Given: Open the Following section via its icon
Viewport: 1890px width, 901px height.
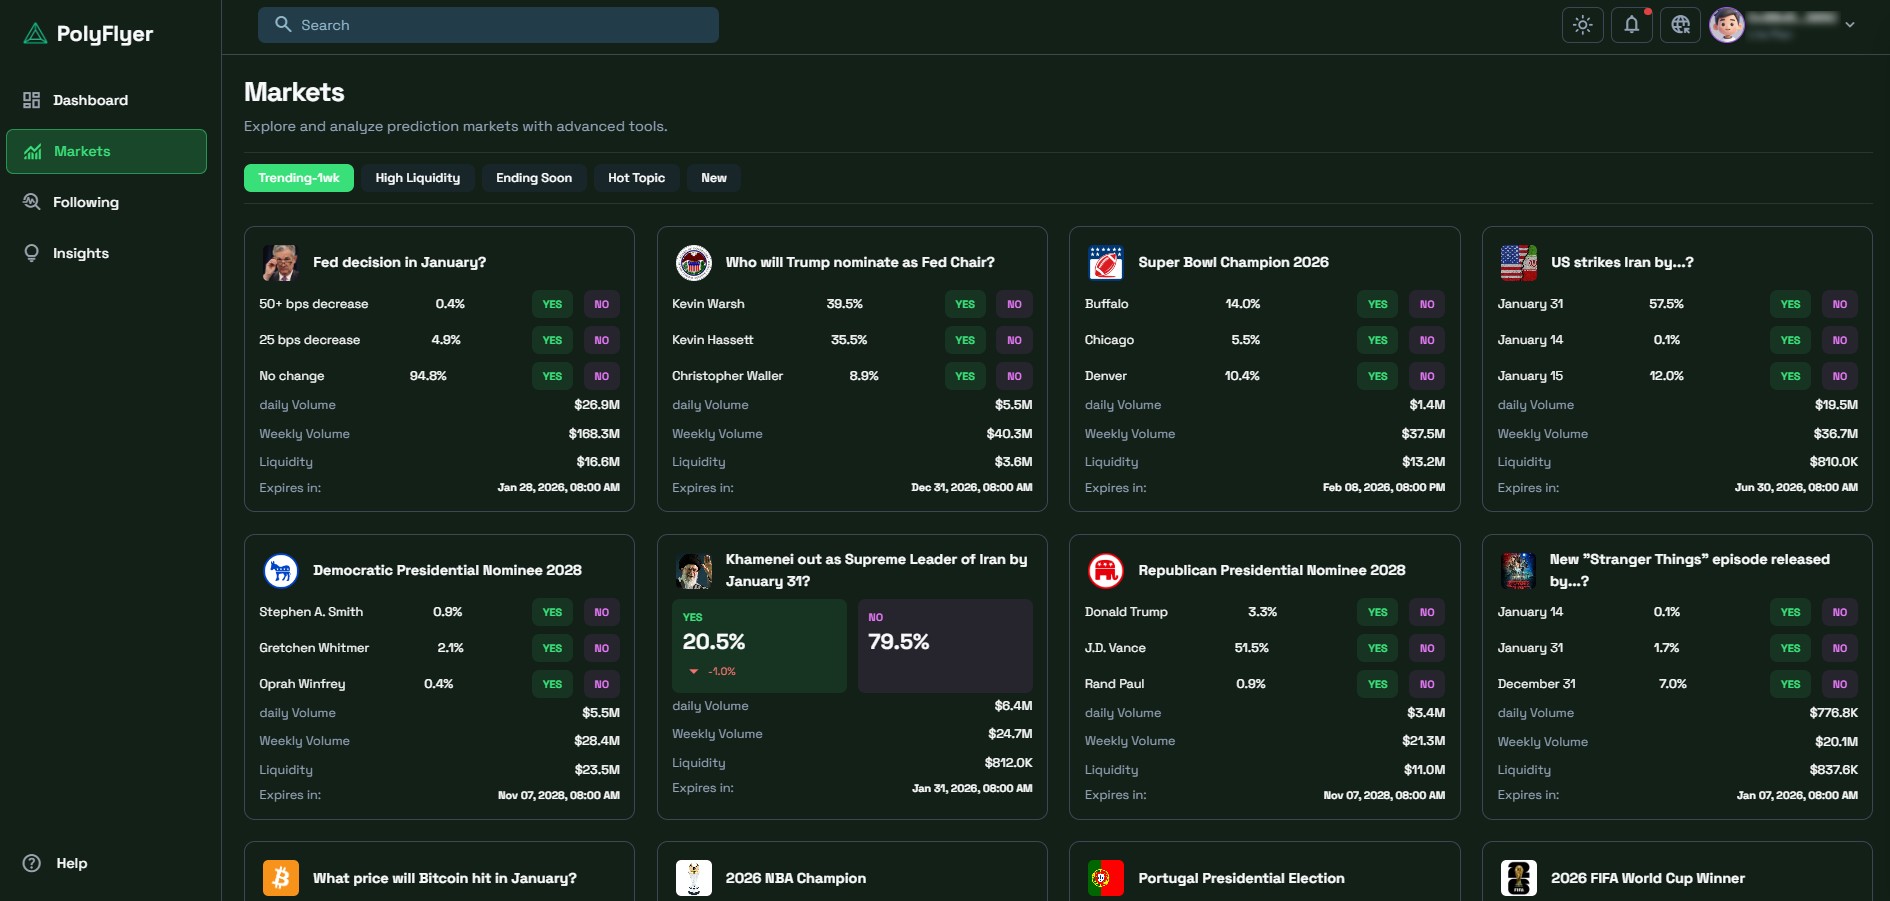Looking at the screenshot, I should click(x=31, y=202).
